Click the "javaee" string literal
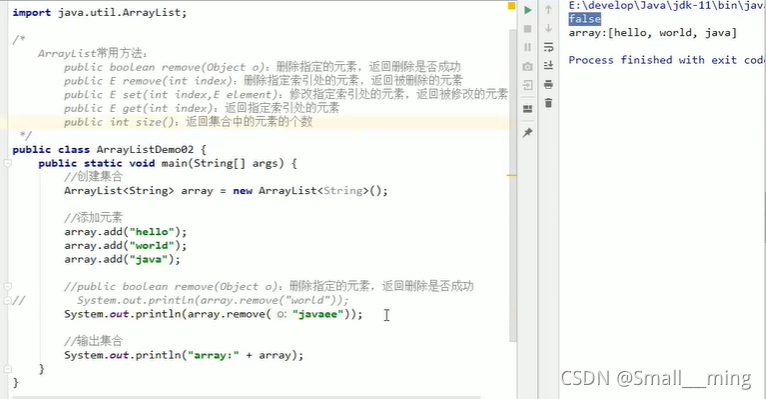Image resolution: width=766 pixels, height=399 pixels. click(x=318, y=314)
